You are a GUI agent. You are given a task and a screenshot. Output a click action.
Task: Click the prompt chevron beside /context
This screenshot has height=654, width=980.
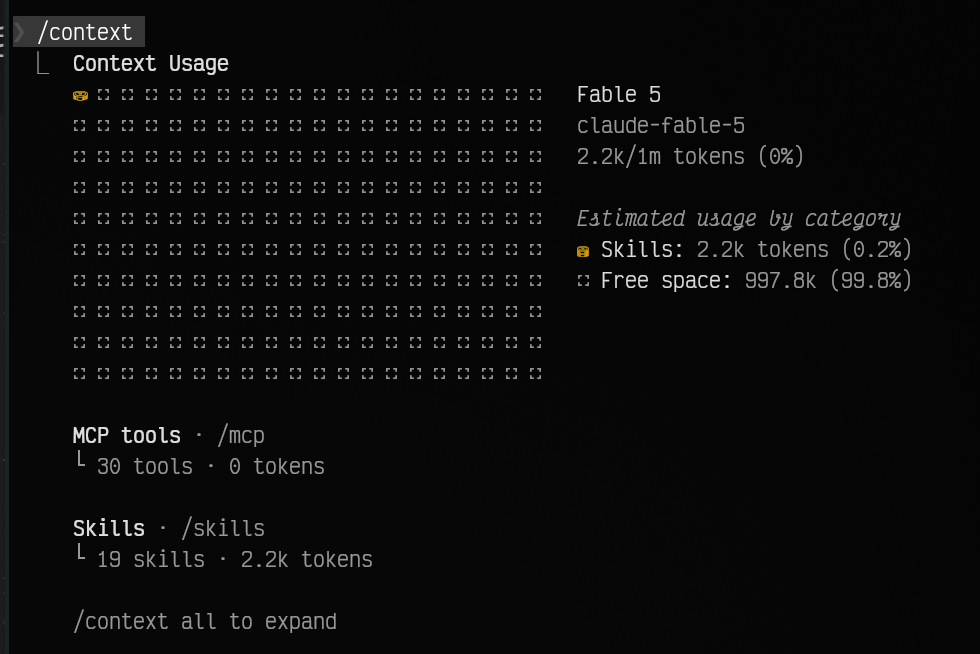pyautogui.click(x=20, y=32)
